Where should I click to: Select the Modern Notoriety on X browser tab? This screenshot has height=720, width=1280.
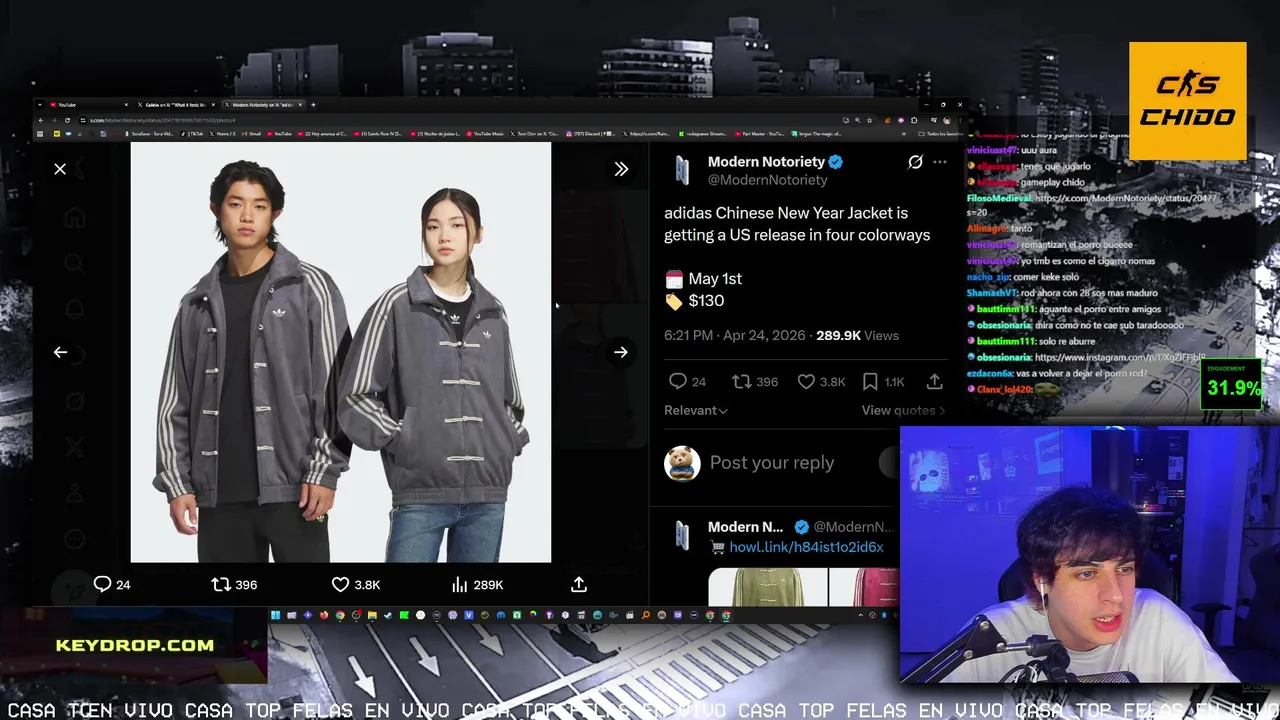pos(264,104)
